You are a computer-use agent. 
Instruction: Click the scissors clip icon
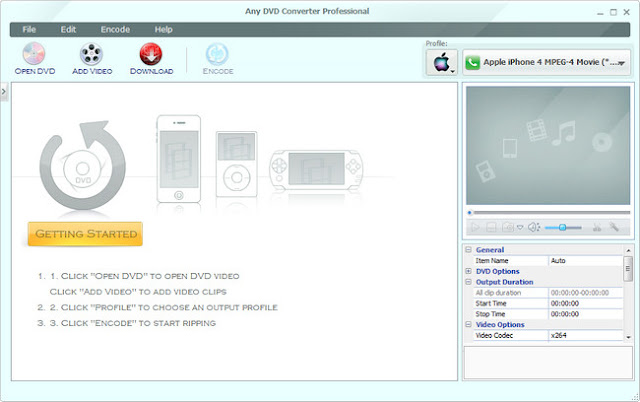point(597,227)
